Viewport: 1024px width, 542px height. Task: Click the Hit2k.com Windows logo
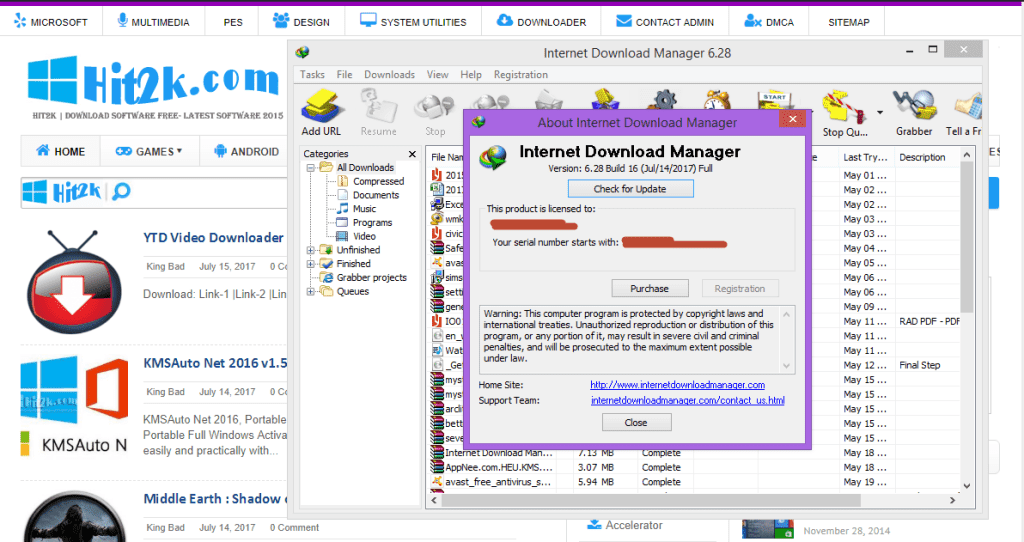[52, 80]
